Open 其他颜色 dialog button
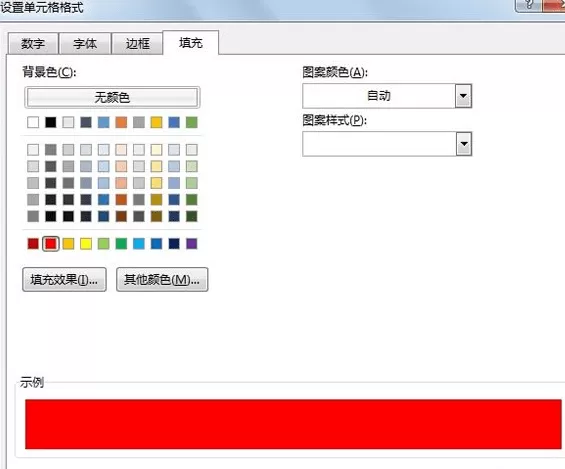The image size is (565, 469). pyautogui.click(x=162, y=280)
